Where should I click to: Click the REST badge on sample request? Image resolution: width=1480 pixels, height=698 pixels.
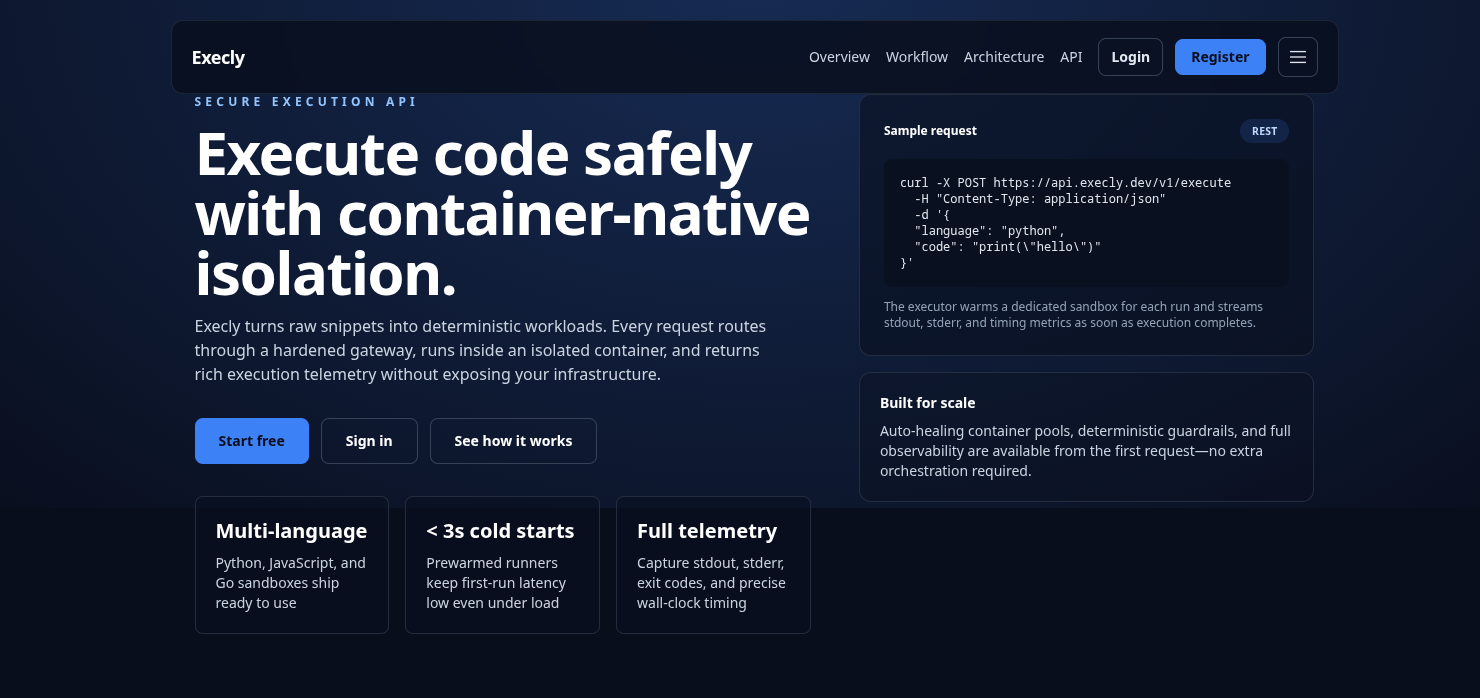coord(1264,131)
